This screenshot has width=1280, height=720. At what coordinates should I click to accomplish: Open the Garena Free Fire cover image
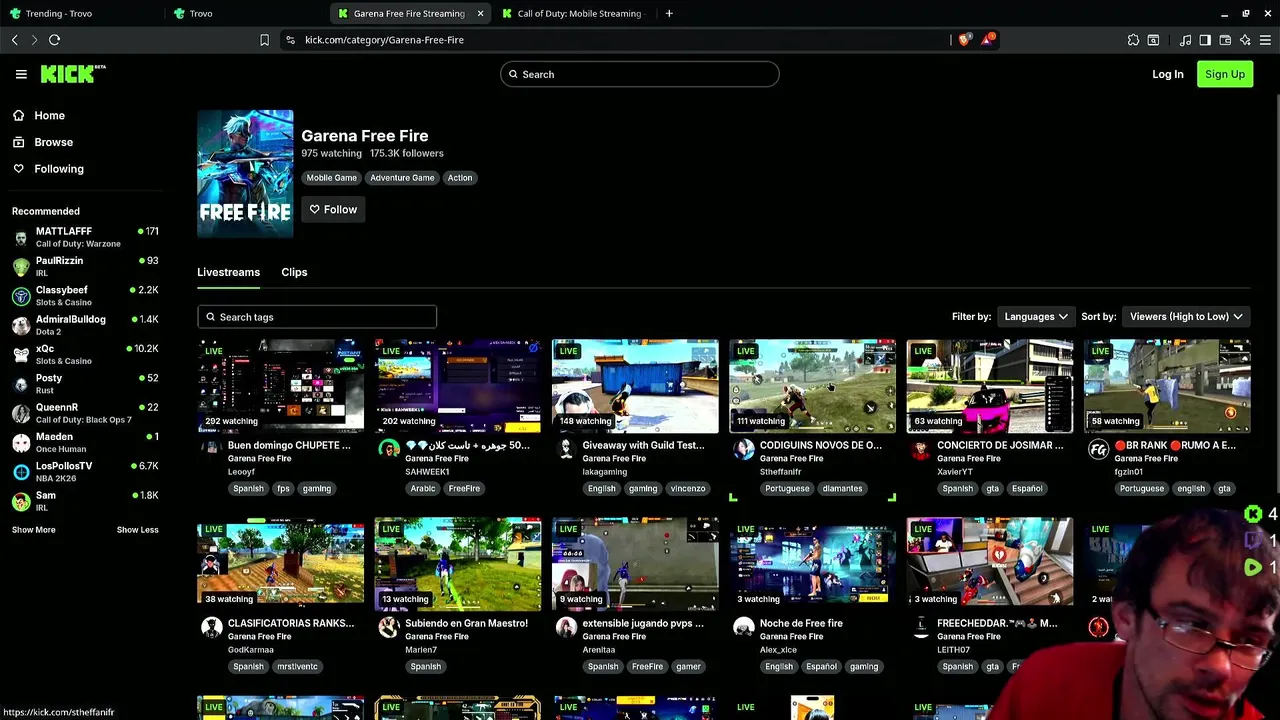point(245,174)
